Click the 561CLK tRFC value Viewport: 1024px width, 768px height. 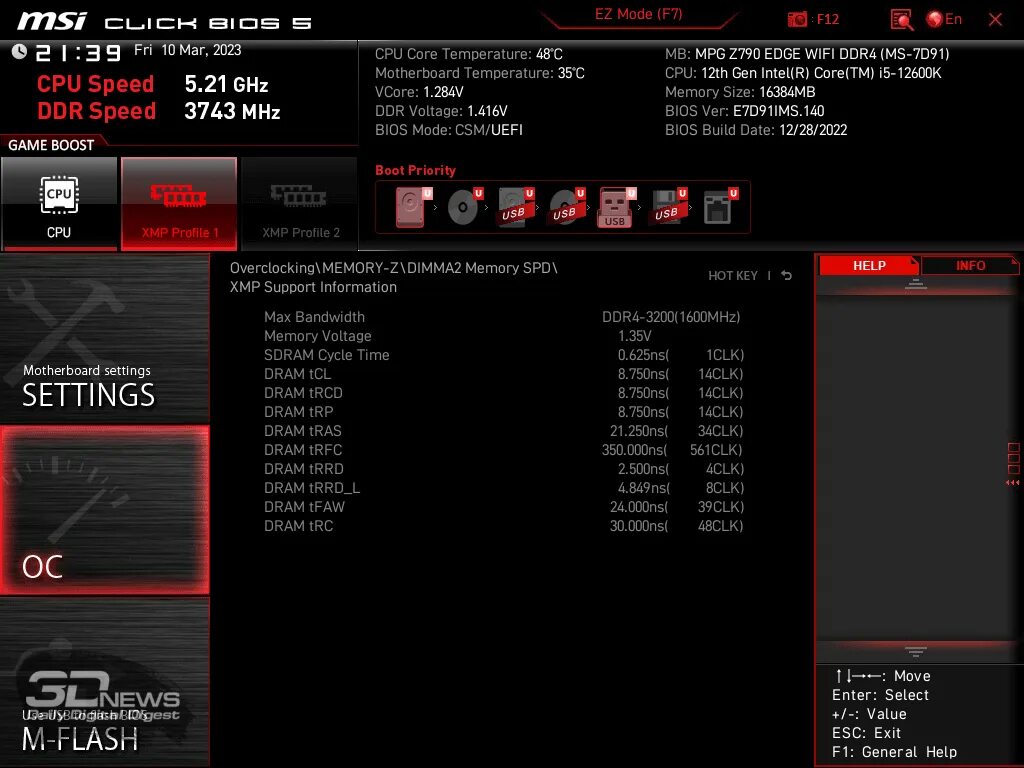(x=716, y=450)
